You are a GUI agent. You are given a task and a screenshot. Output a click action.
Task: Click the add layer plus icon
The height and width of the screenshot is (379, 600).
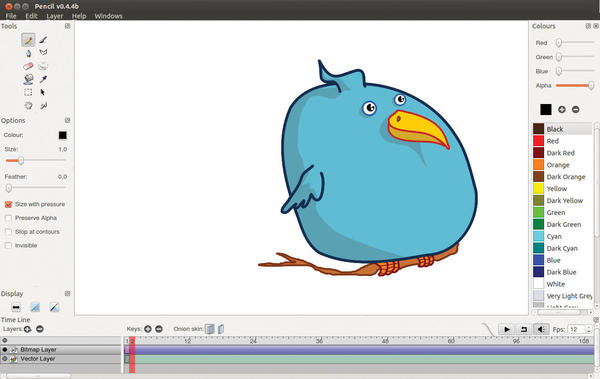(28, 329)
